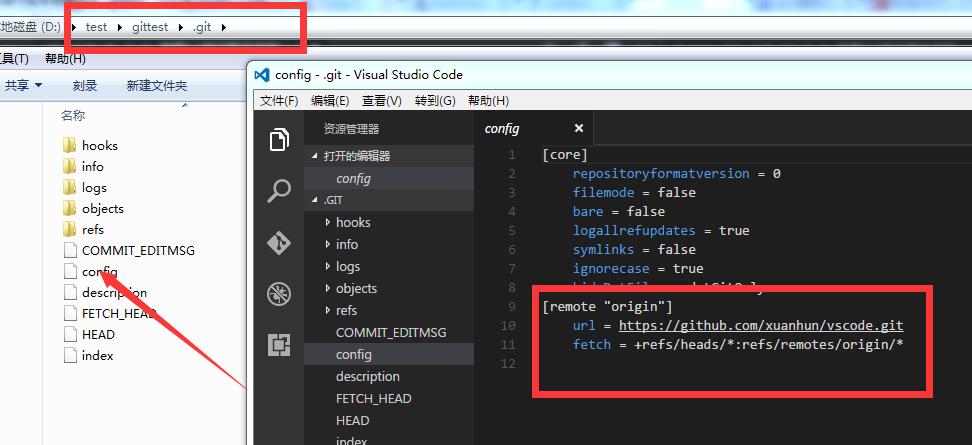
Task: Select COMMIT_EDITMSG in VS Code file tree
Action: click(x=391, y=332)
